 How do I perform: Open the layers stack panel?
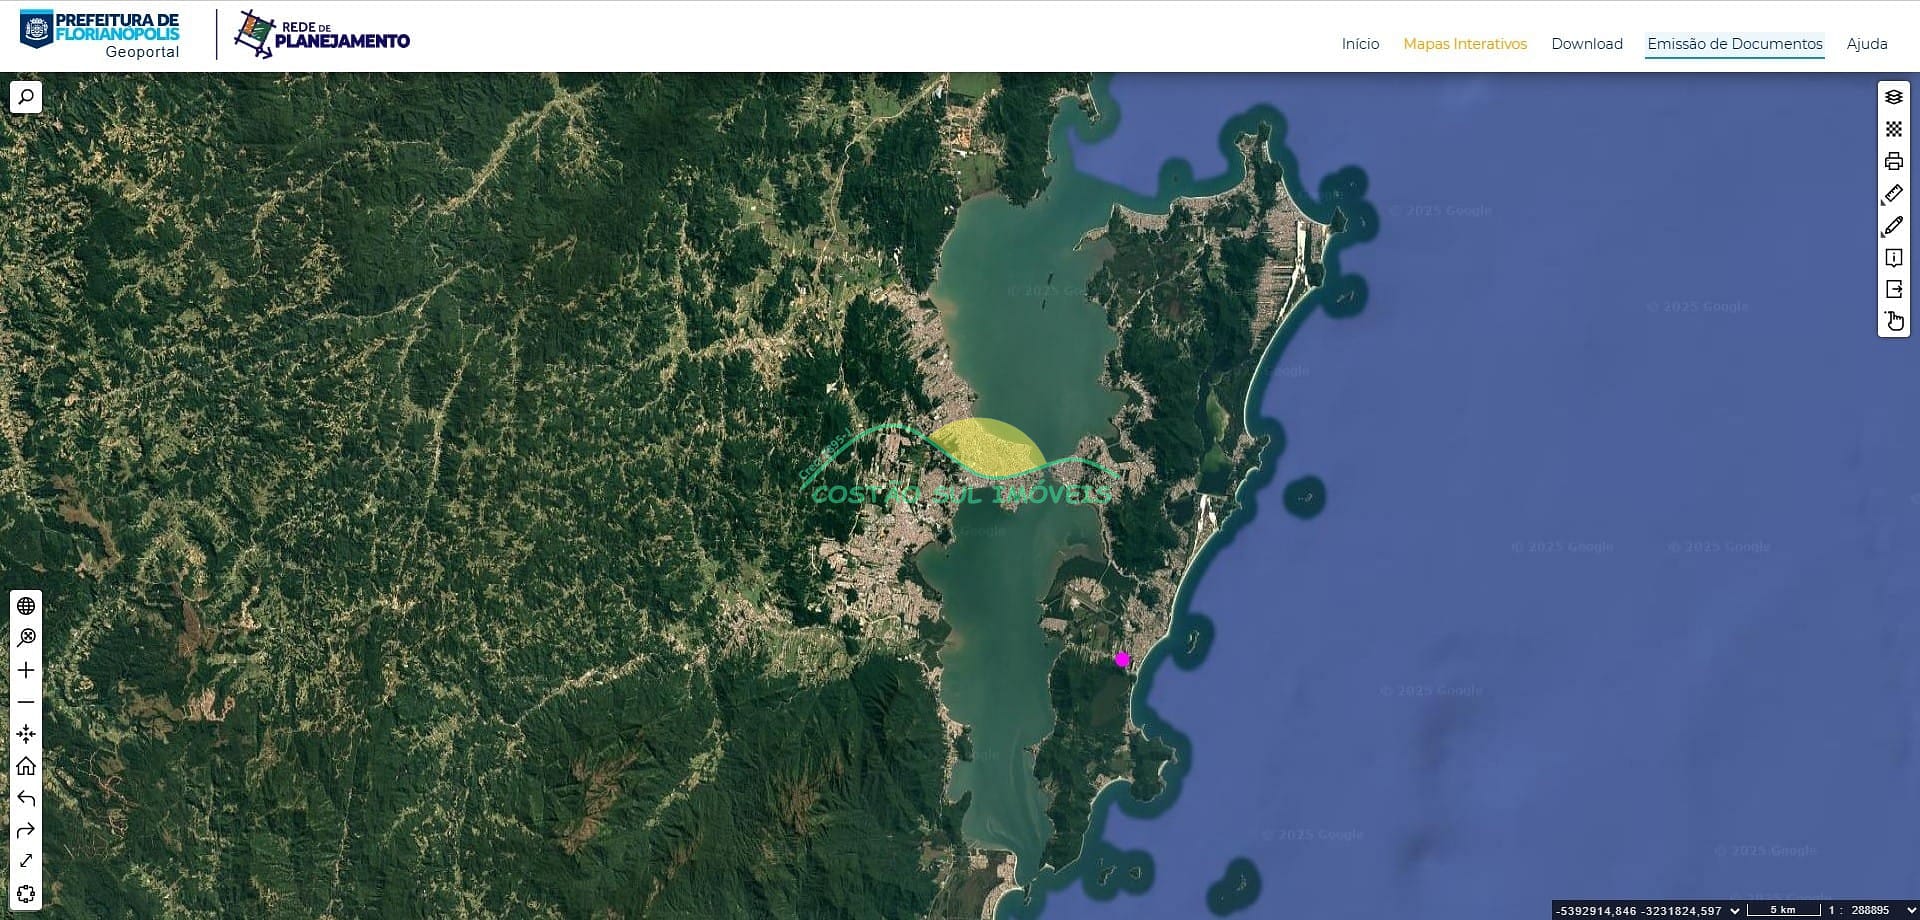pos(1893,97)
